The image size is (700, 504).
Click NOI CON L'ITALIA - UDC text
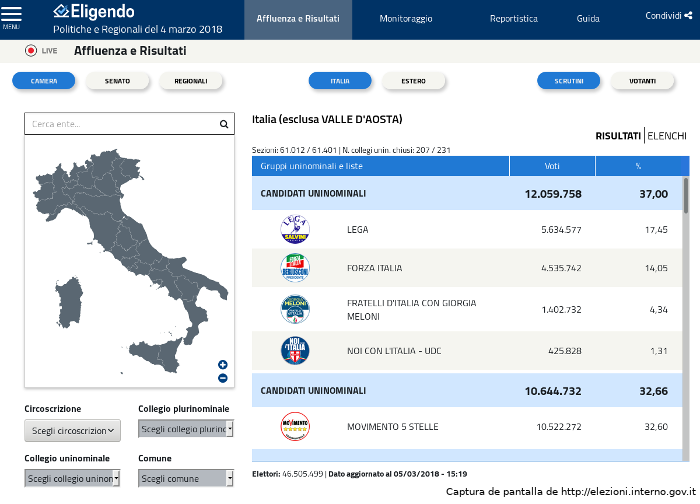pos(394,351)
